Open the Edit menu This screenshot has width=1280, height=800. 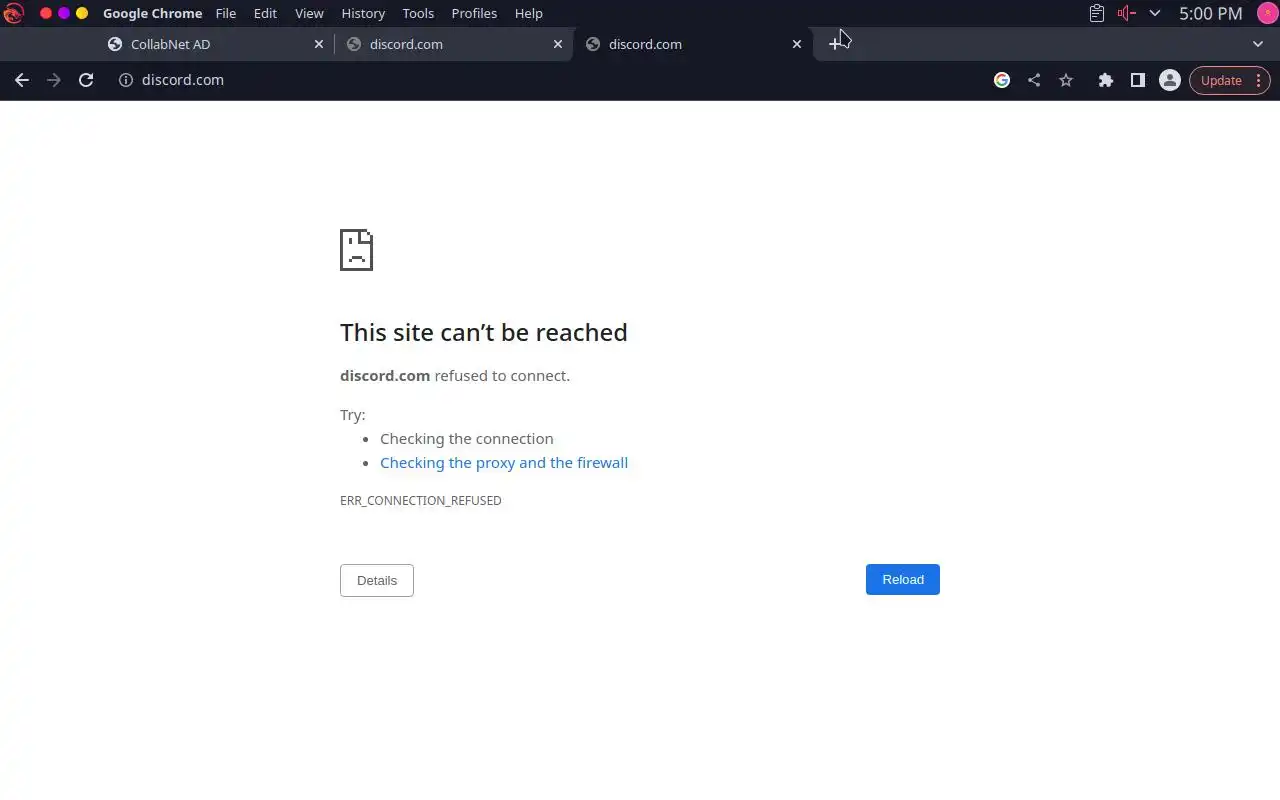[x=265, y=13]
